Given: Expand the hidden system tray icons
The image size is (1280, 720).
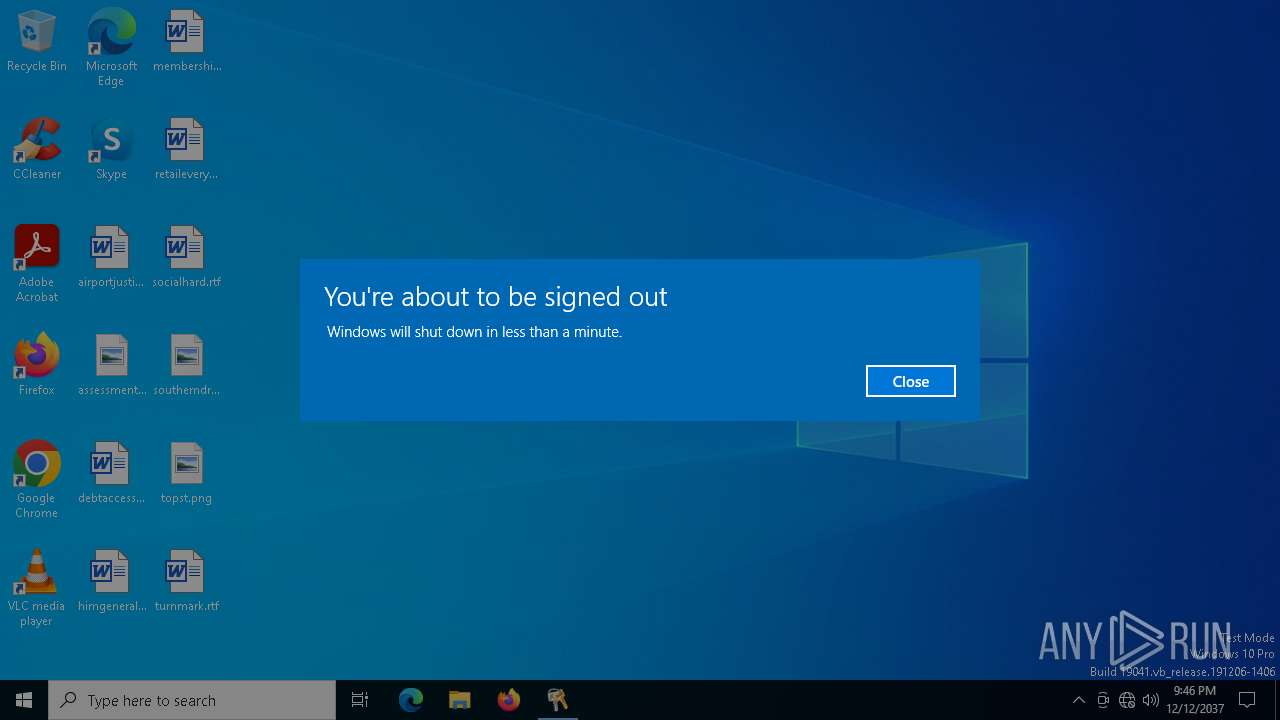Looking at the screenshot, I should (1078, 700).
